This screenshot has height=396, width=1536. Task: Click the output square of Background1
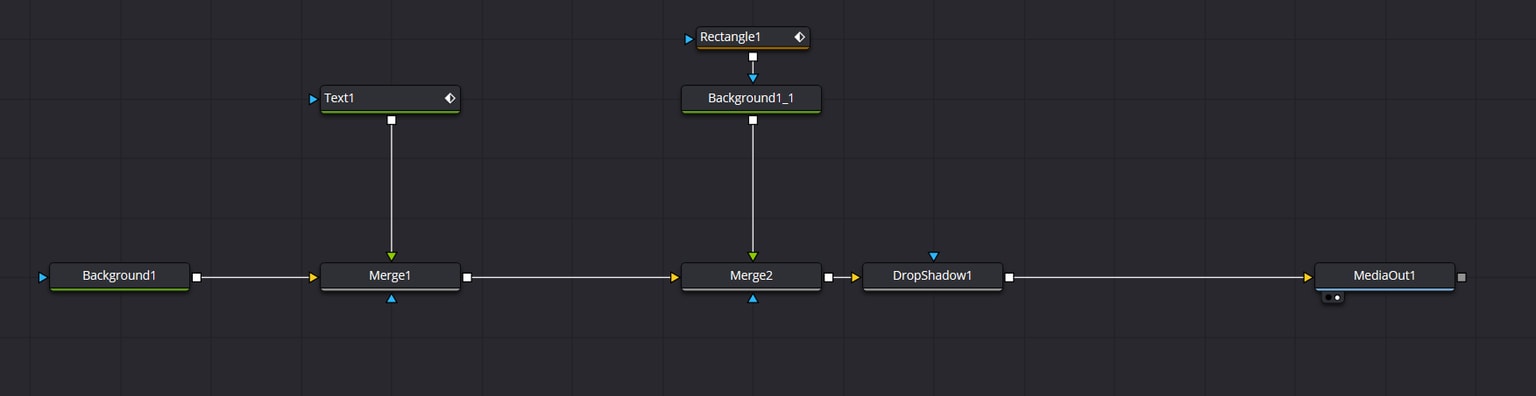pos(196,277)
